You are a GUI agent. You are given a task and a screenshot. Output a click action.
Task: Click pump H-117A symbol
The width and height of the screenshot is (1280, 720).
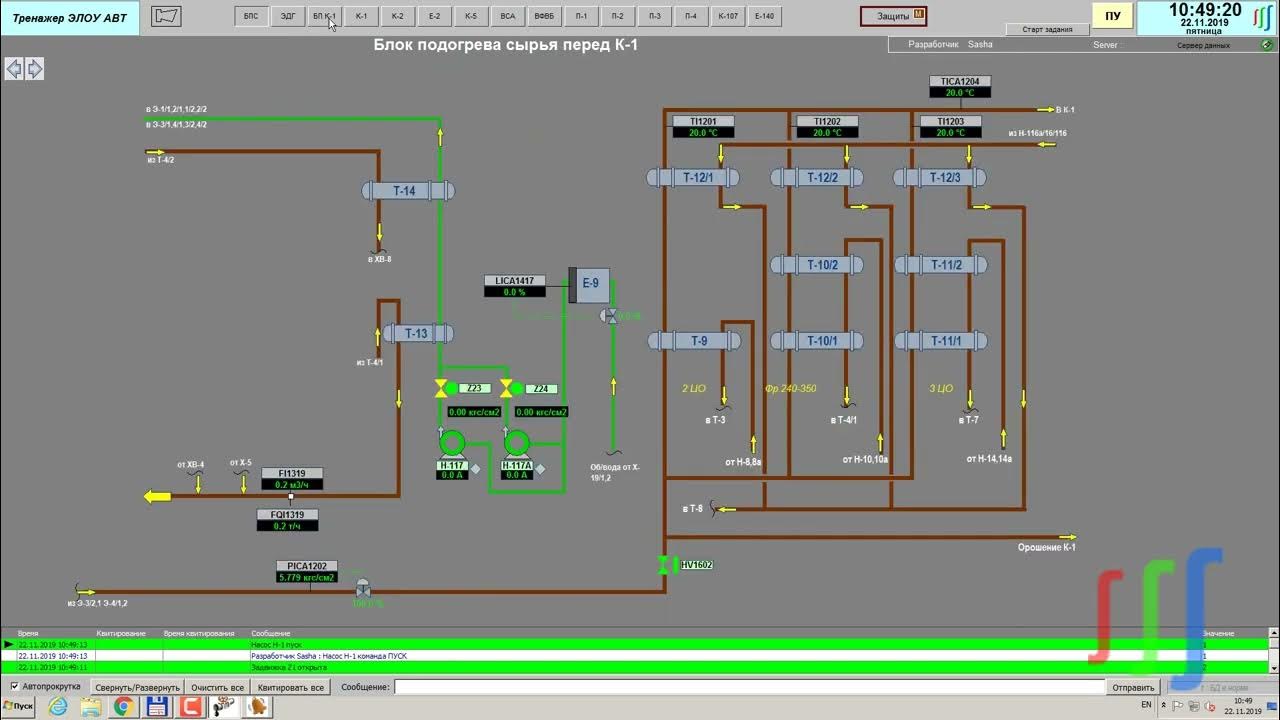(516, 442)
